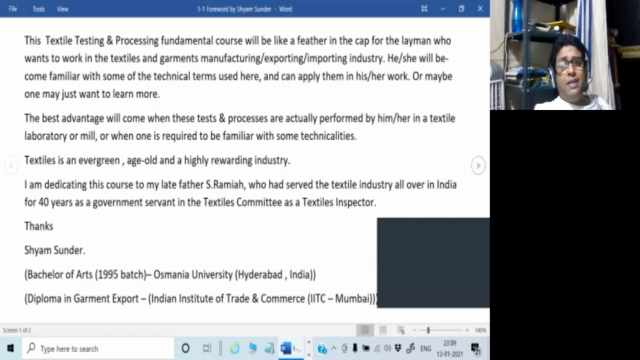Open the clock showing 13-01-2021

click(x=449, y=349)
